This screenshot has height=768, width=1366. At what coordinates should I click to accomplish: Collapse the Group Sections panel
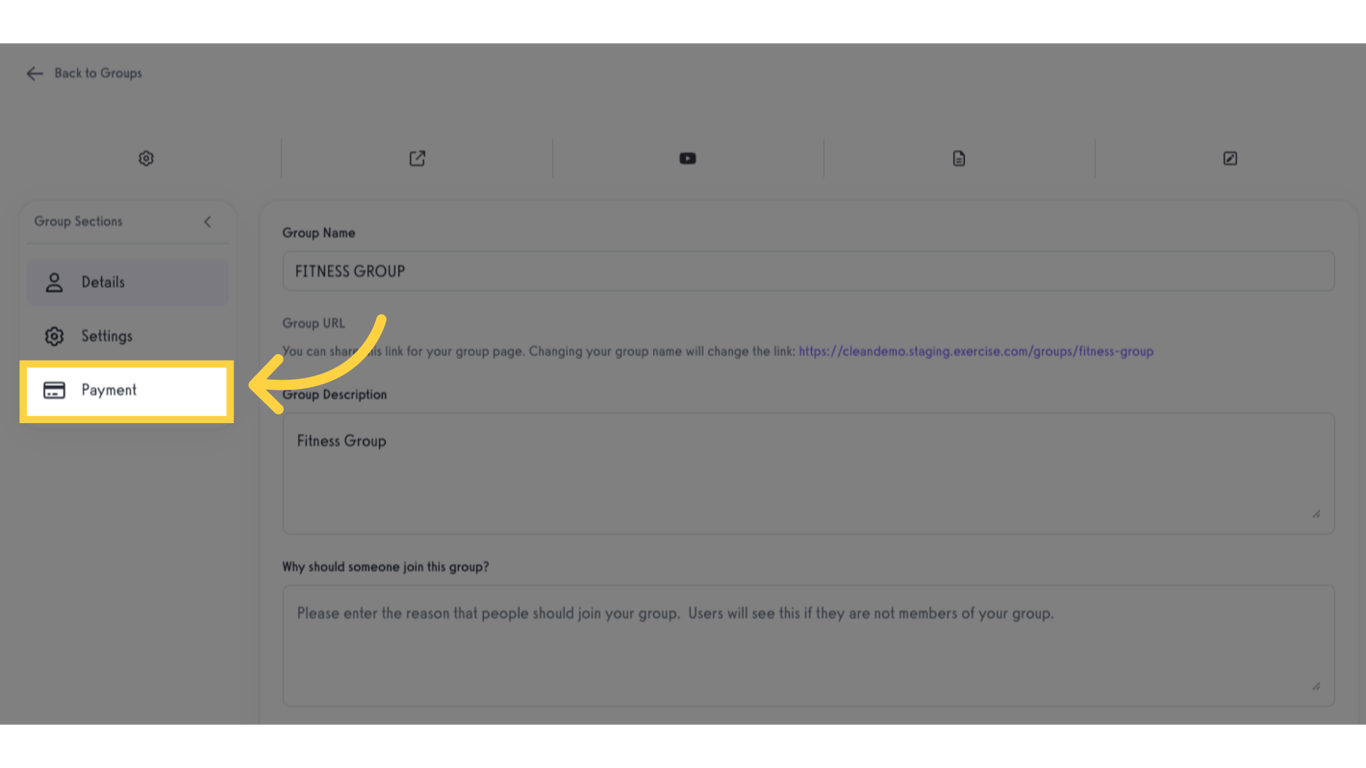click(x=207, y=221)
